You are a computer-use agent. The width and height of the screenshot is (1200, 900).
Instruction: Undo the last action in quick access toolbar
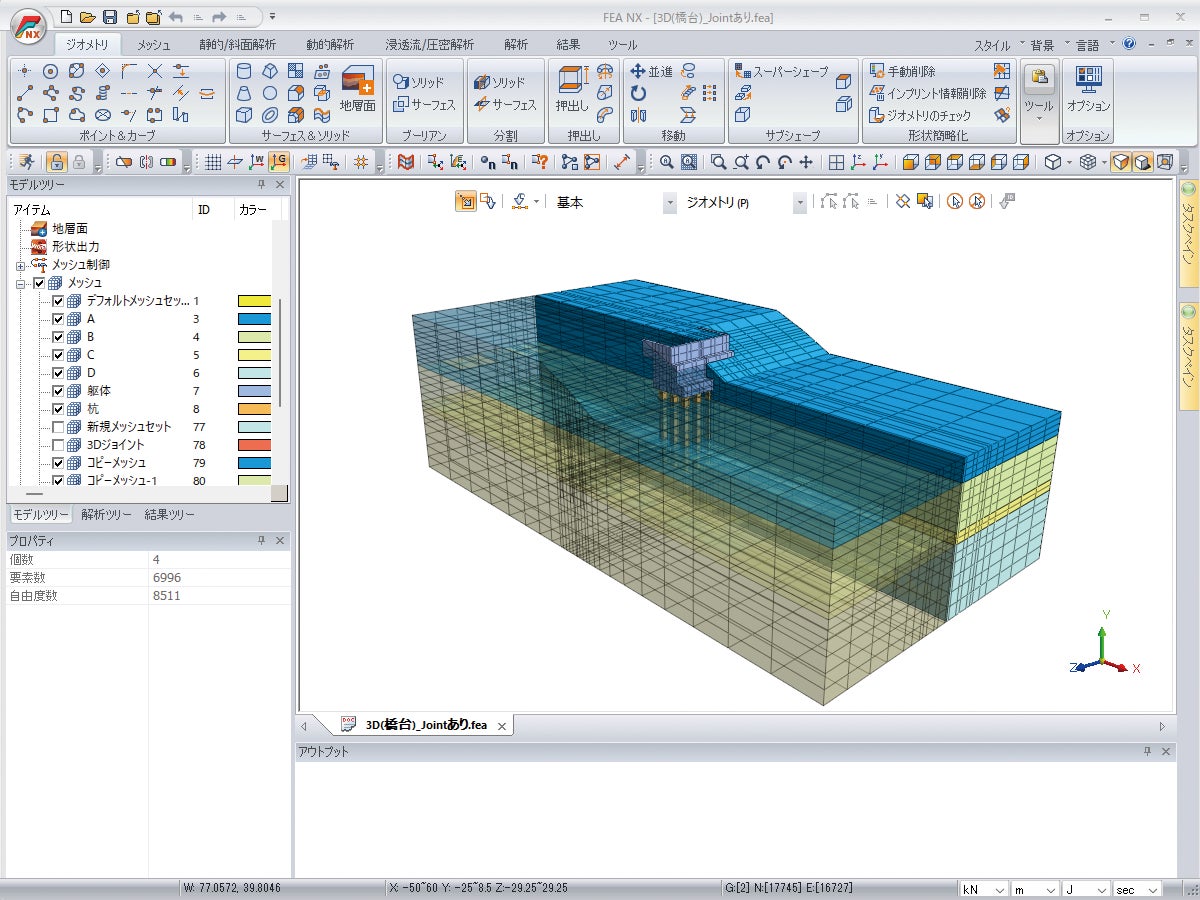coord(176,17)
